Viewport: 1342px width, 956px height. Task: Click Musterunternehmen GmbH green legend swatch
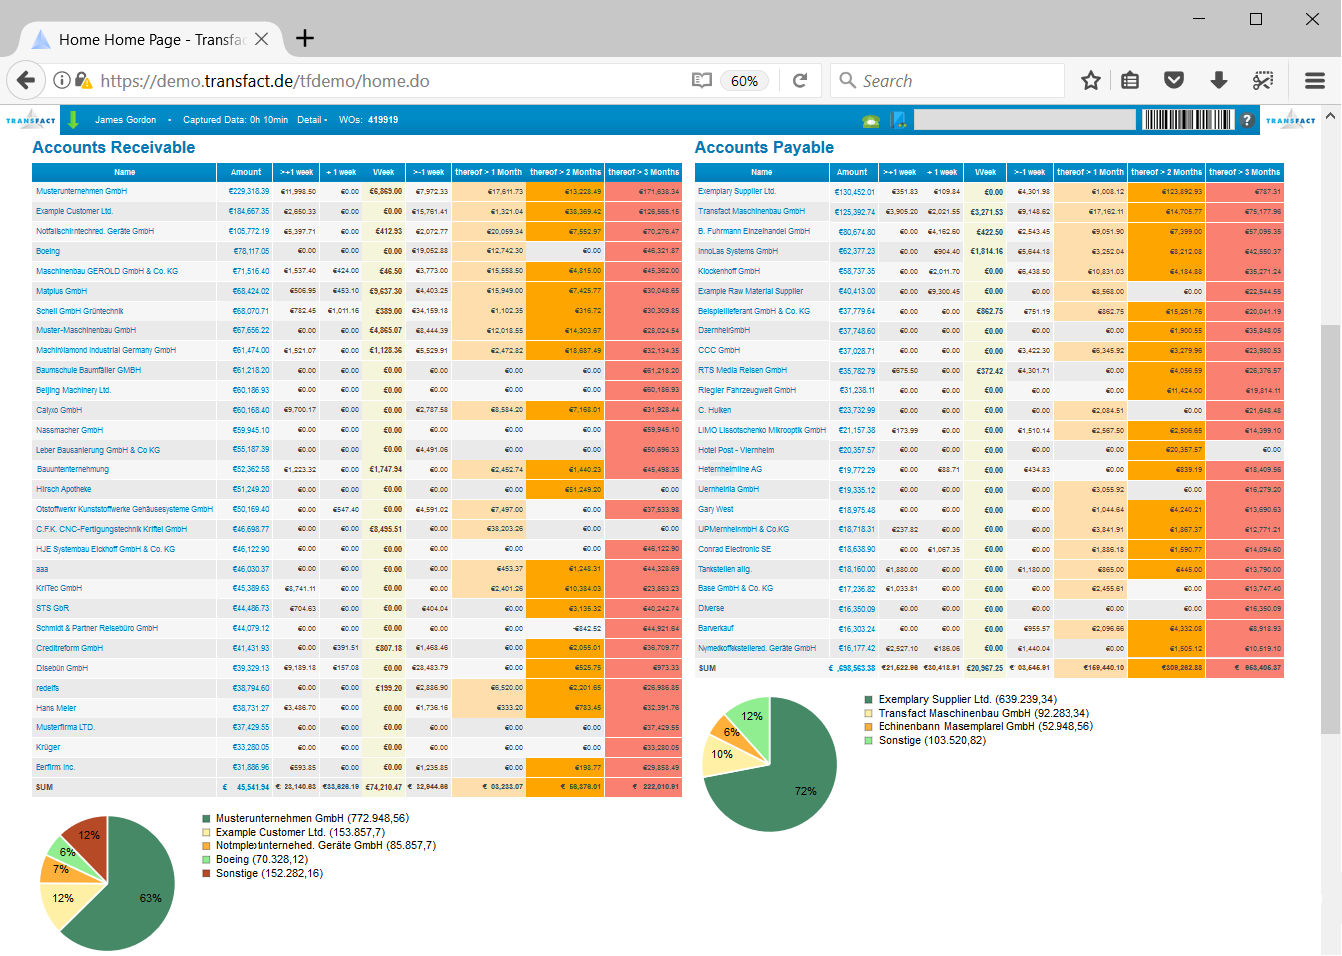206,818
